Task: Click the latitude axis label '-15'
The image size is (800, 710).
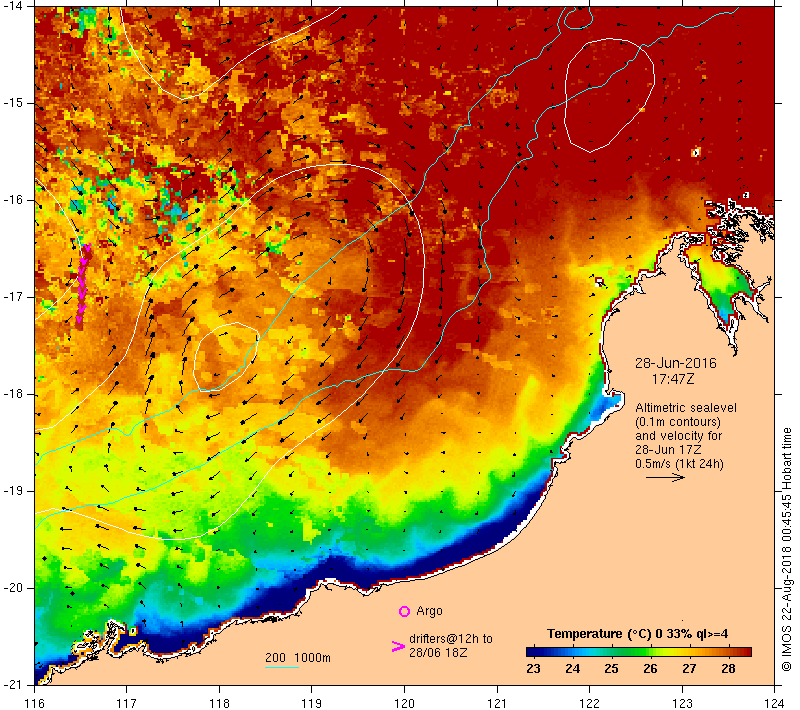Action: coord(13,103)
